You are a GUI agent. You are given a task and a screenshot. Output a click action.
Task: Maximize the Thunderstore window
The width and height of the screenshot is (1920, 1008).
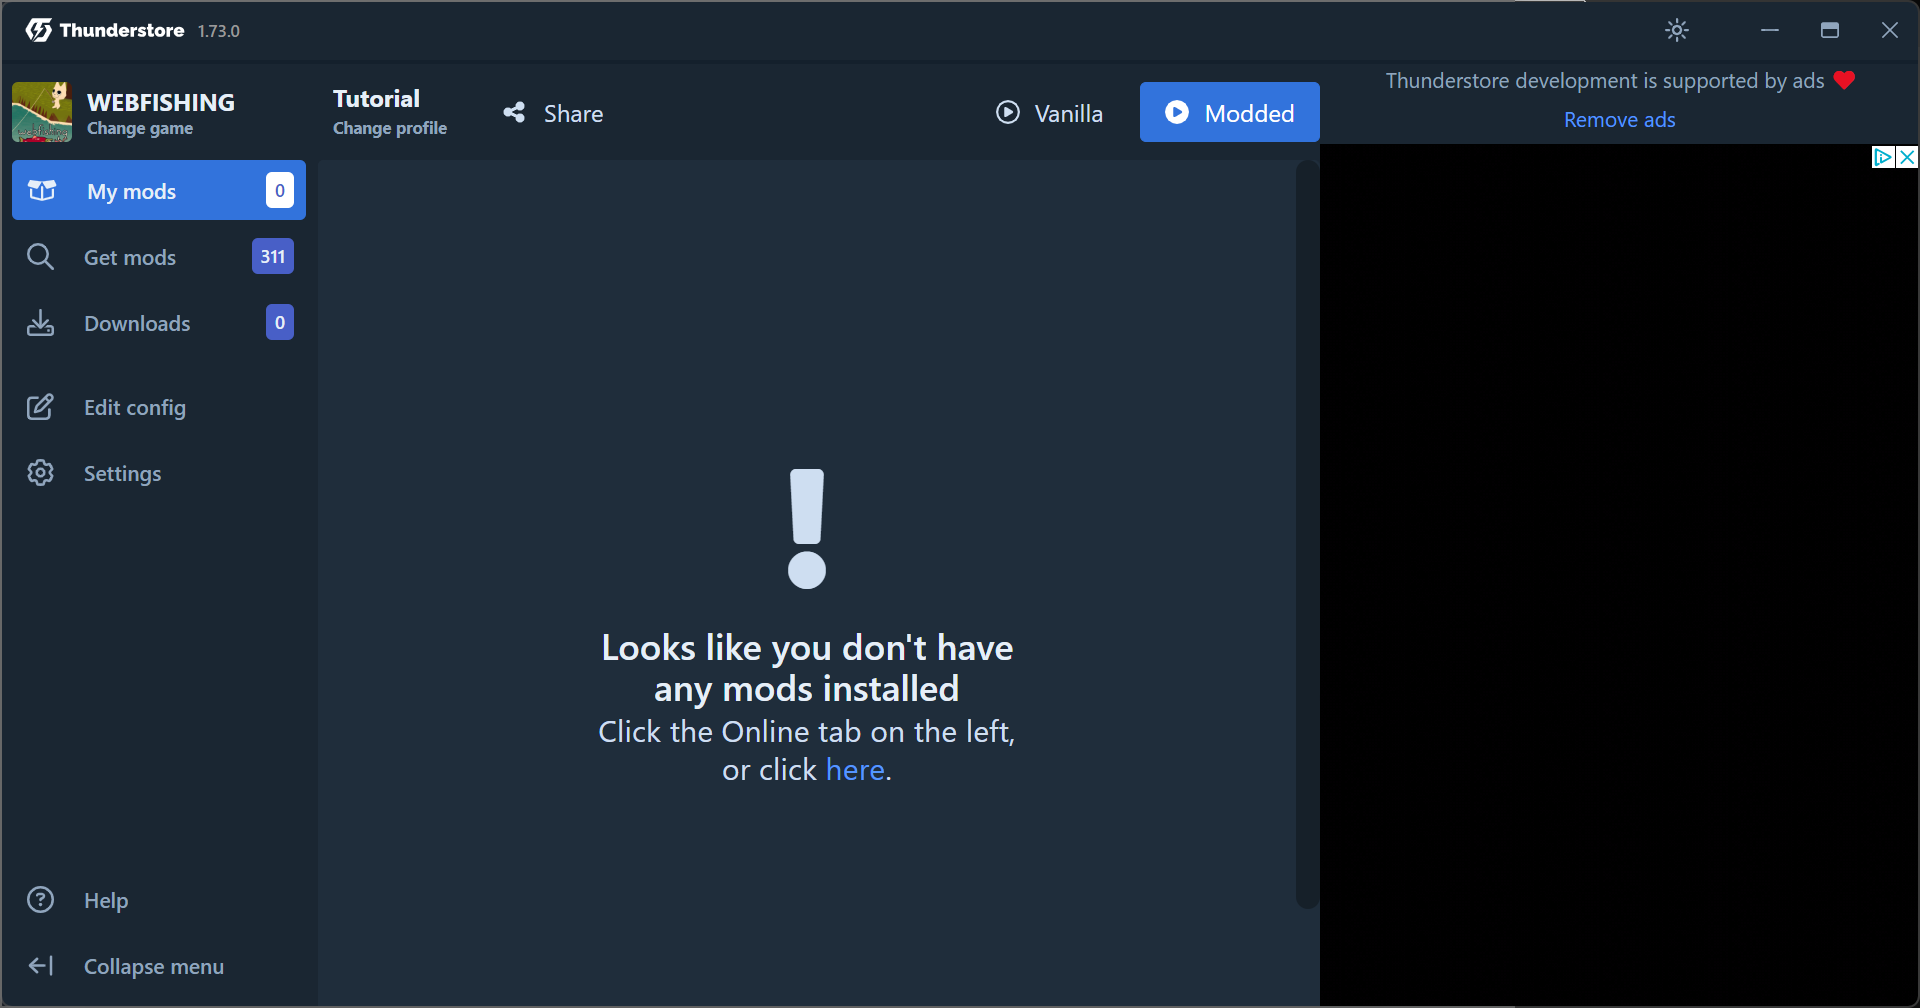tap(1830, 30)
